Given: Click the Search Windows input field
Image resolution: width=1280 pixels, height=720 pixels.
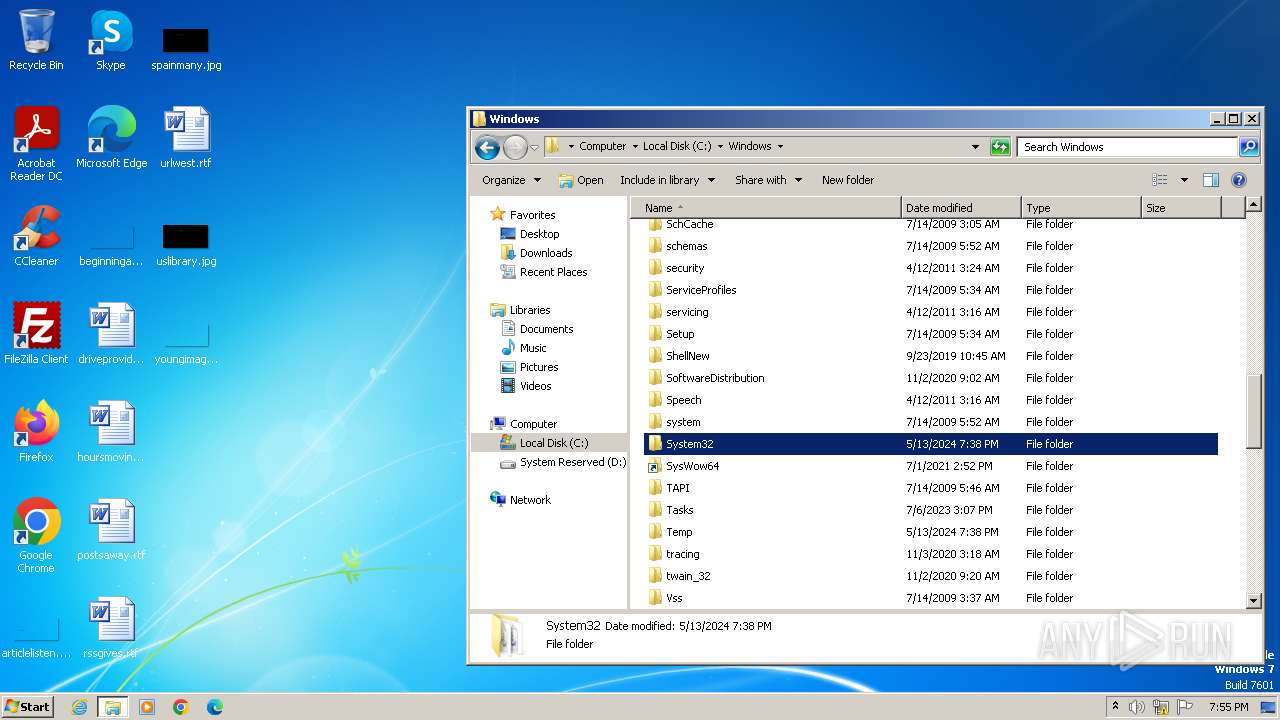Looking at the screenshot, I should 1126,147.
